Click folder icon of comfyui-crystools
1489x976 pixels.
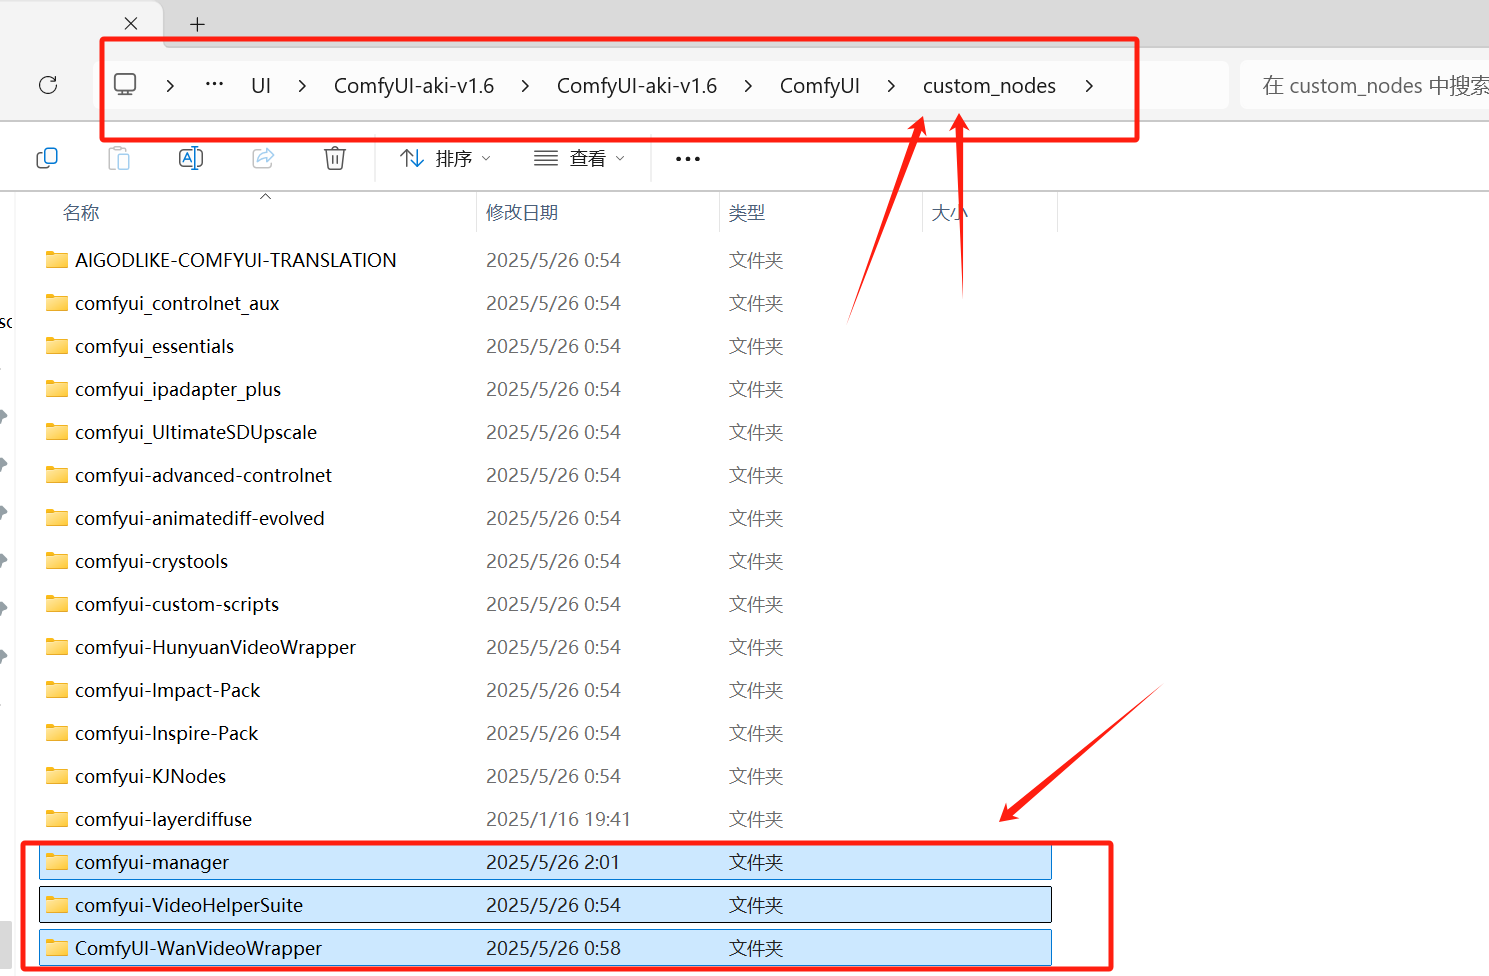pyautogui.click(x=57, y=561)
